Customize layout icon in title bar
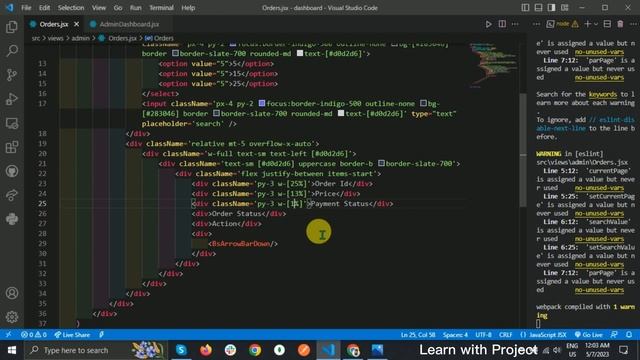Viewport: 640px width, 360px height. (564, 8)
